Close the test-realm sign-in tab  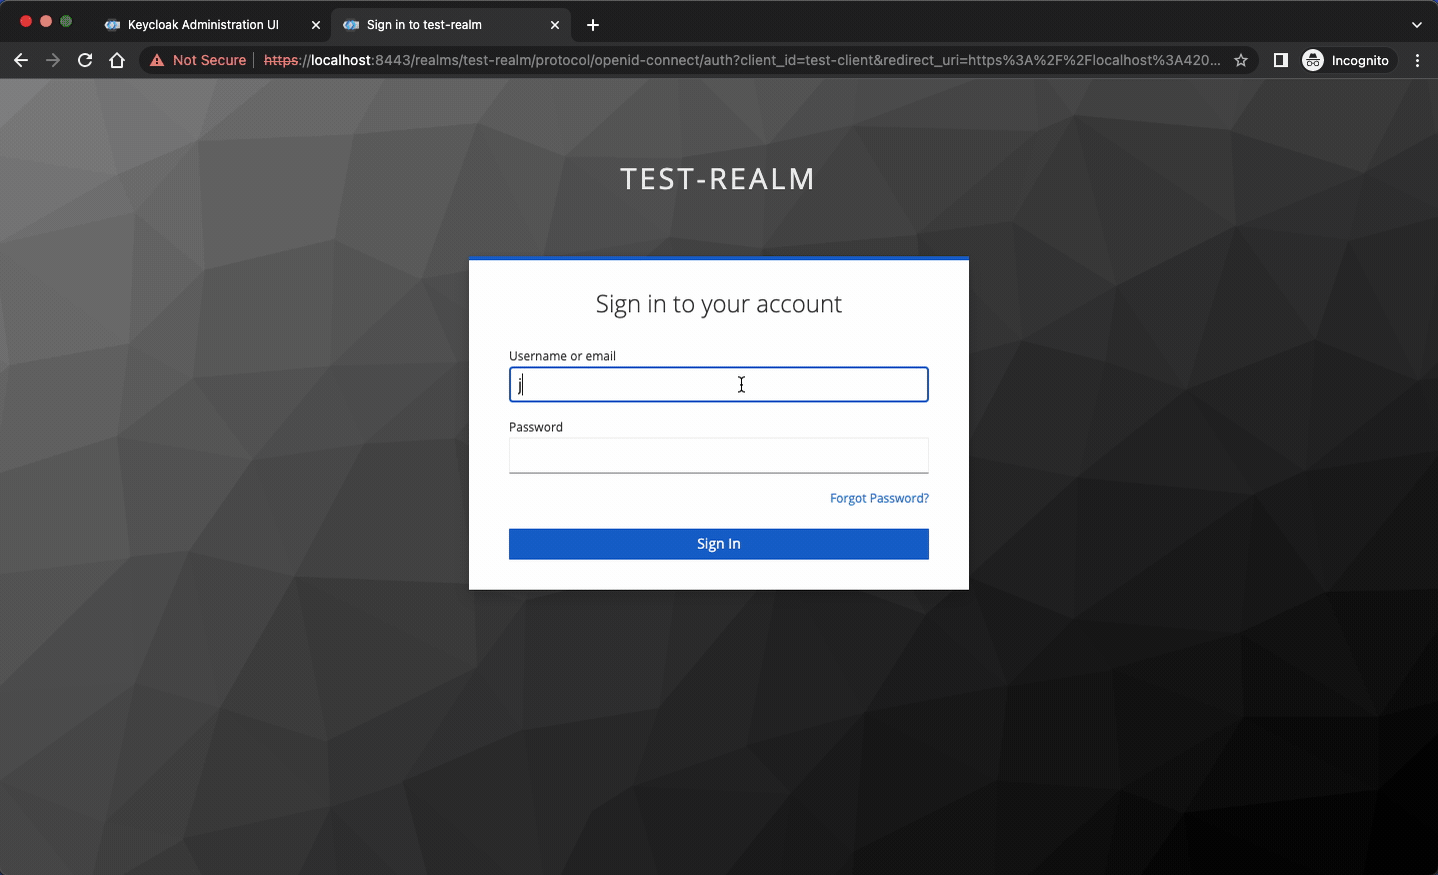click(555, 24)
